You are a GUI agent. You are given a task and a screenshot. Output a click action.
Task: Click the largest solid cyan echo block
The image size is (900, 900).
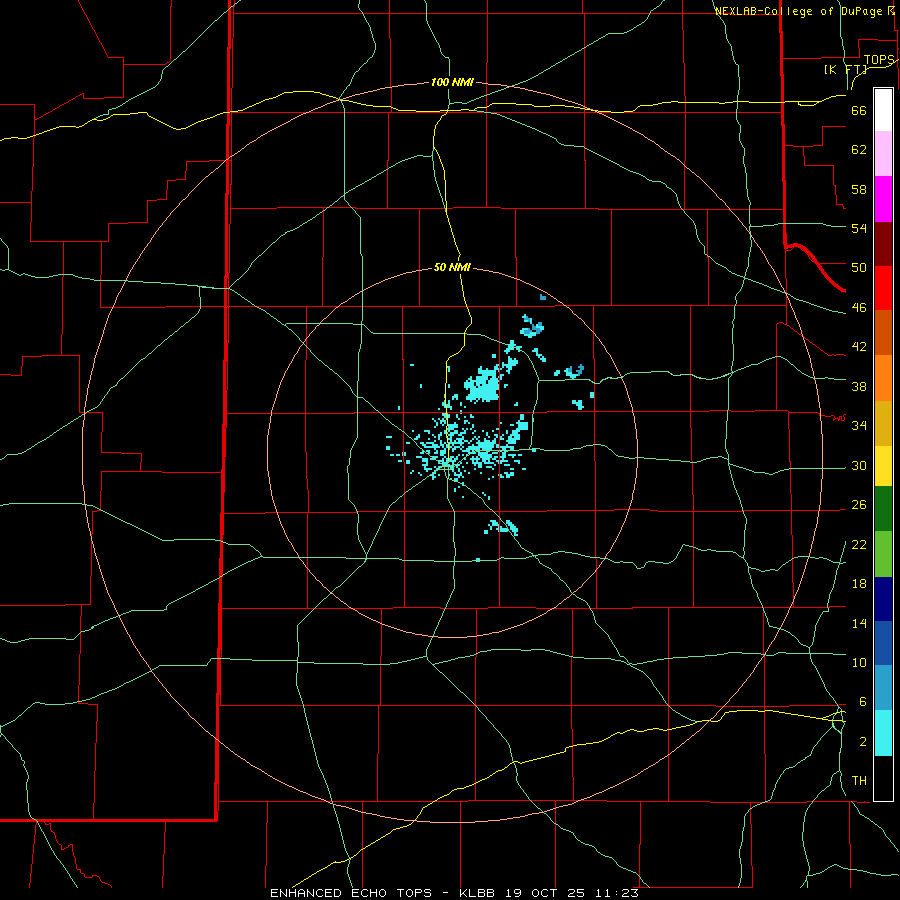(x=483, y=385)
